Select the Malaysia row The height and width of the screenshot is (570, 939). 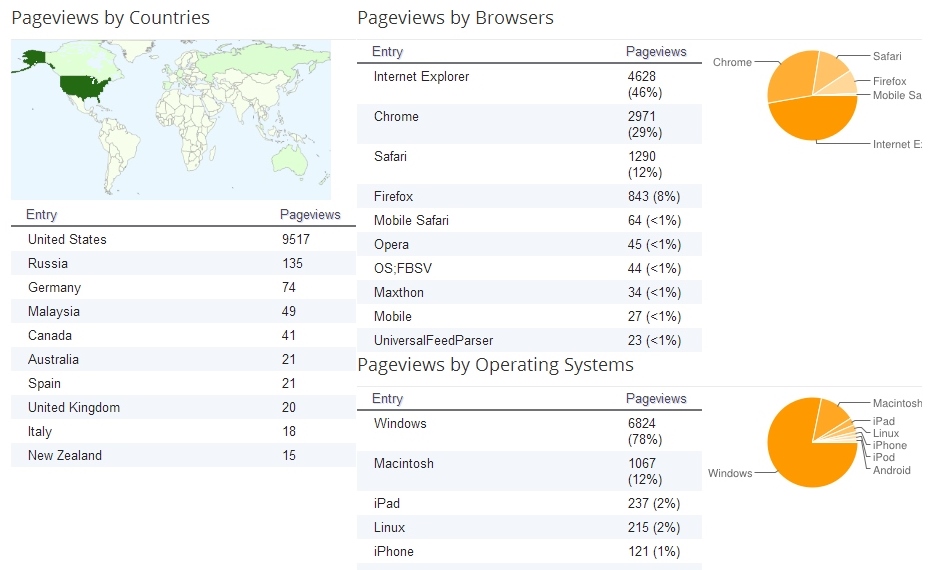pos(183,311)
